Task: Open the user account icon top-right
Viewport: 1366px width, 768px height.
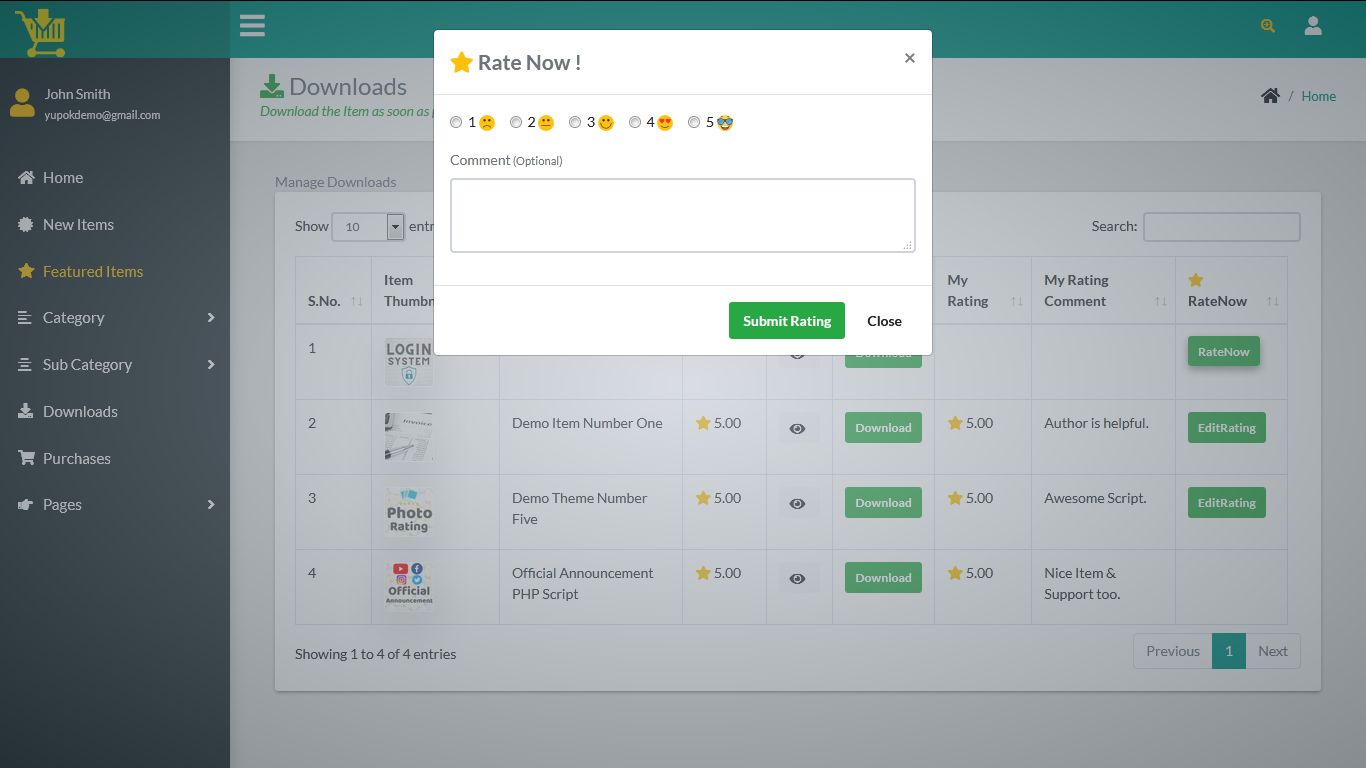Action: [x=1313, y=25]
